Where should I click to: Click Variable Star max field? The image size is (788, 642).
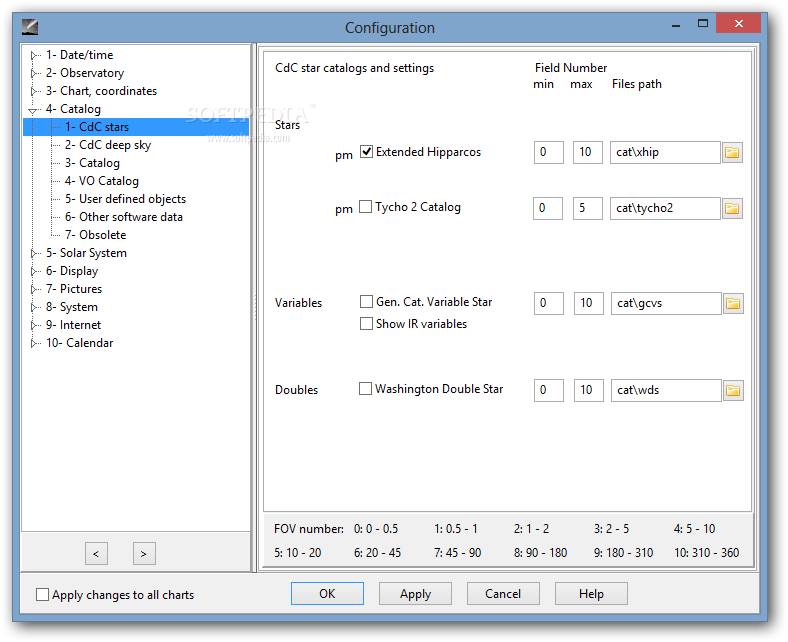(588, 303)
